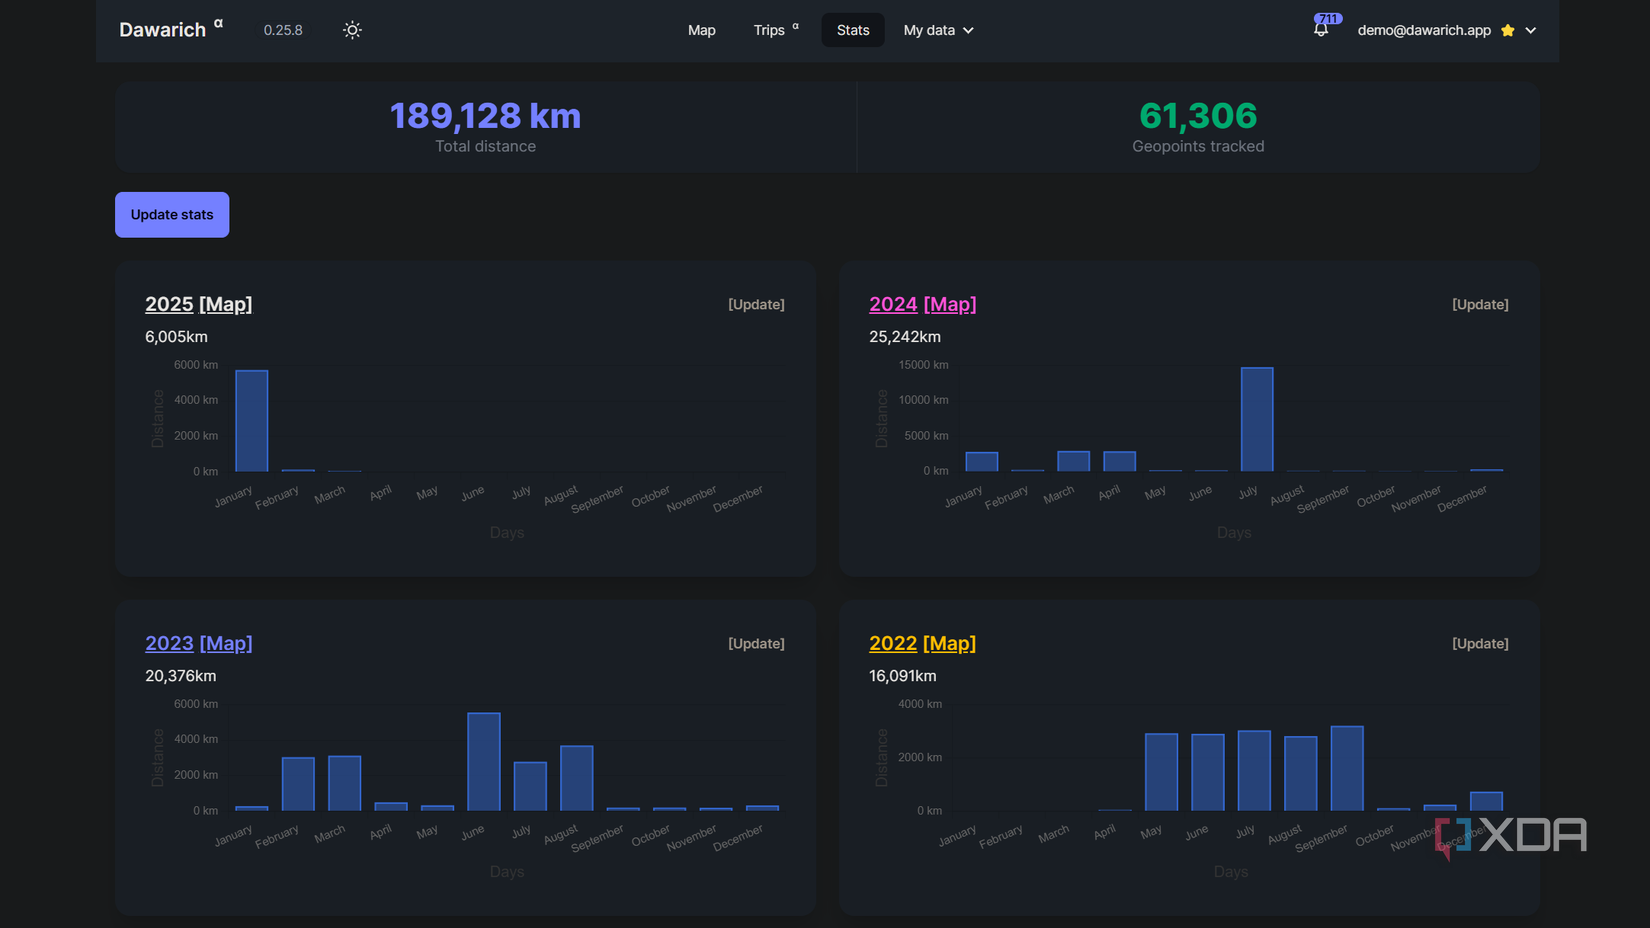
Task: Click the star icon beside the email
Action: pyautogui.click(x=1506, y=30)
